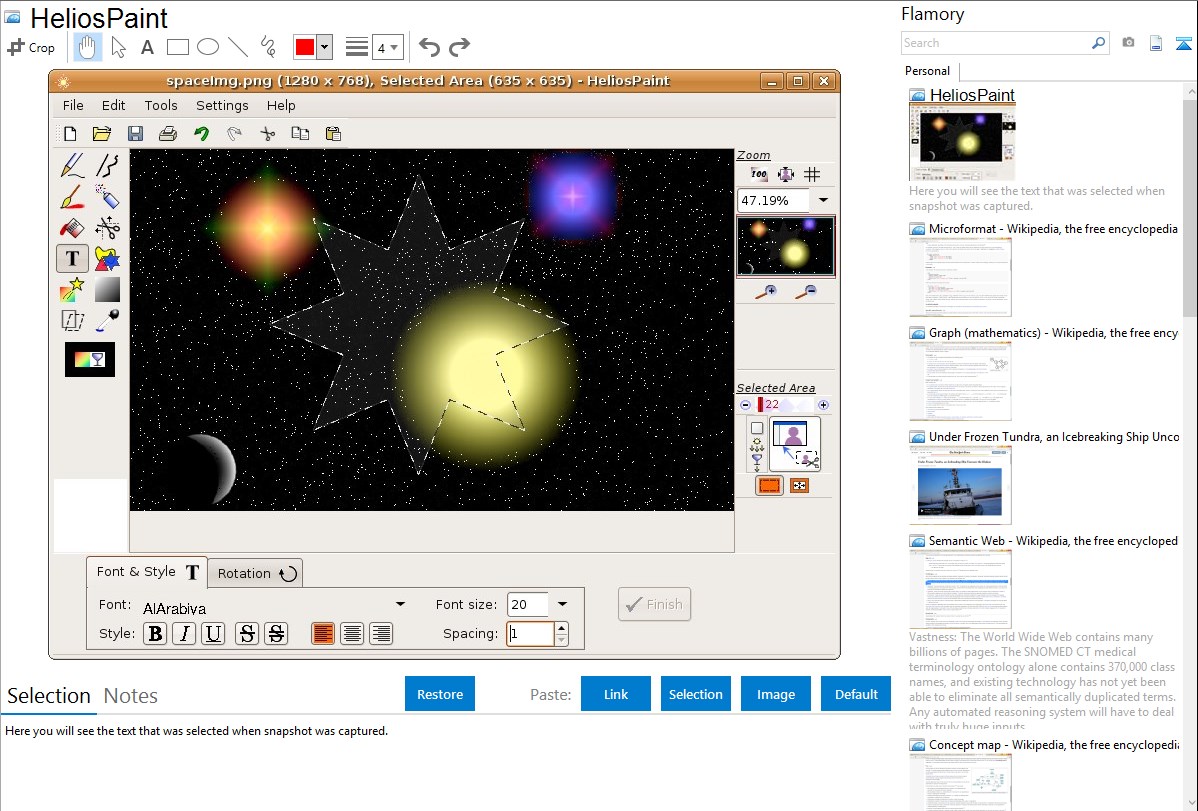Toggle left text alignment
Viewport: 1198px width, 811px height.
[x=323, y=634]
